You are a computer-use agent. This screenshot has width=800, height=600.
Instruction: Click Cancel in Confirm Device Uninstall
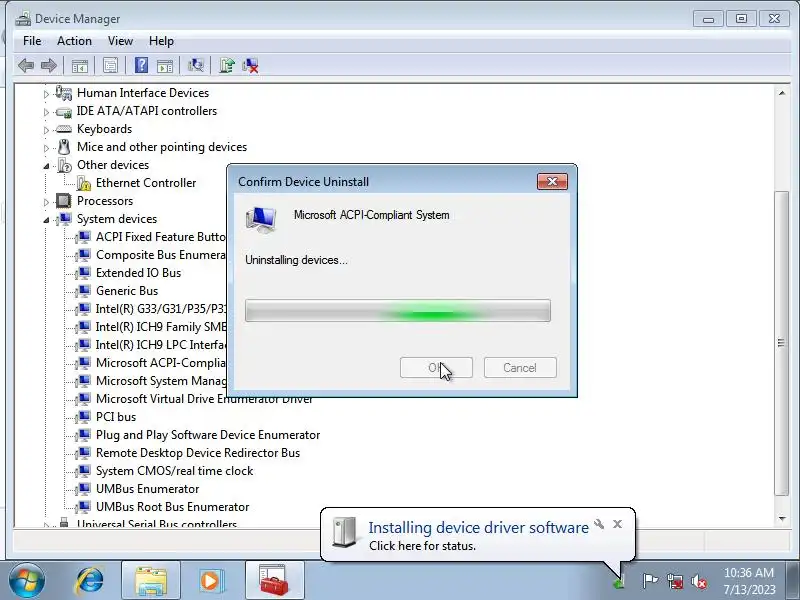520,367
